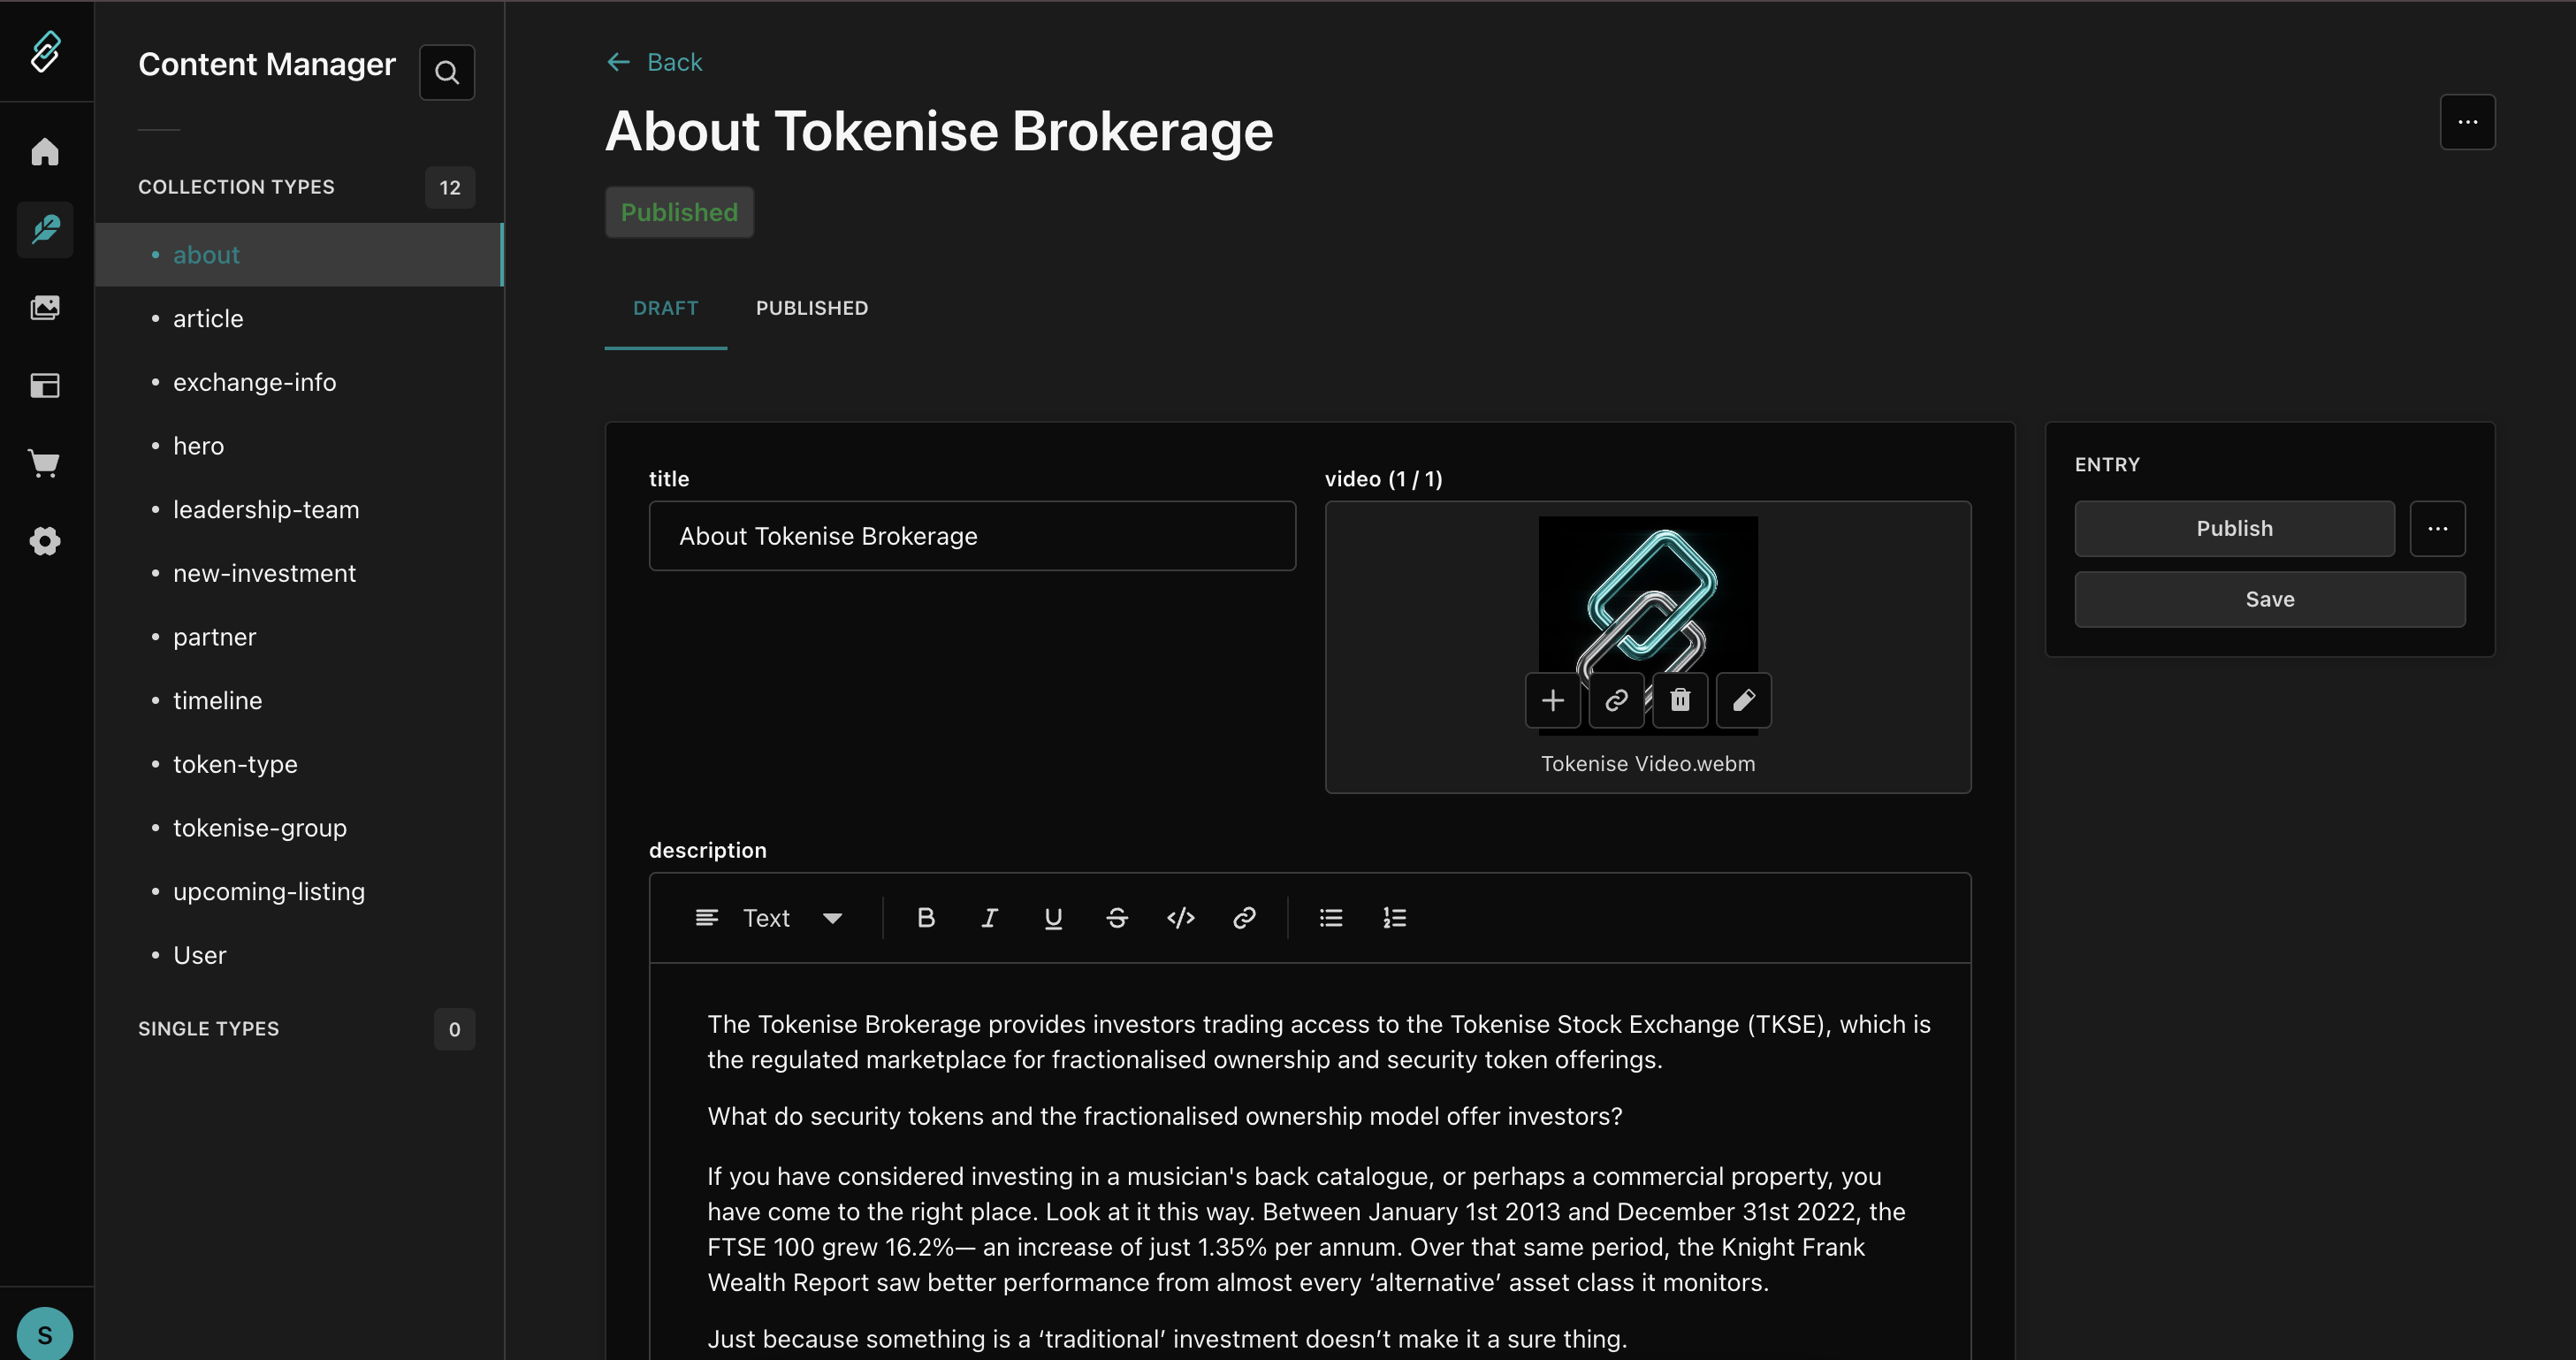This screenshot has height=1360, width=2576.
Task: Edit the Tokenise Video asset
Action: coord(1743,700)
